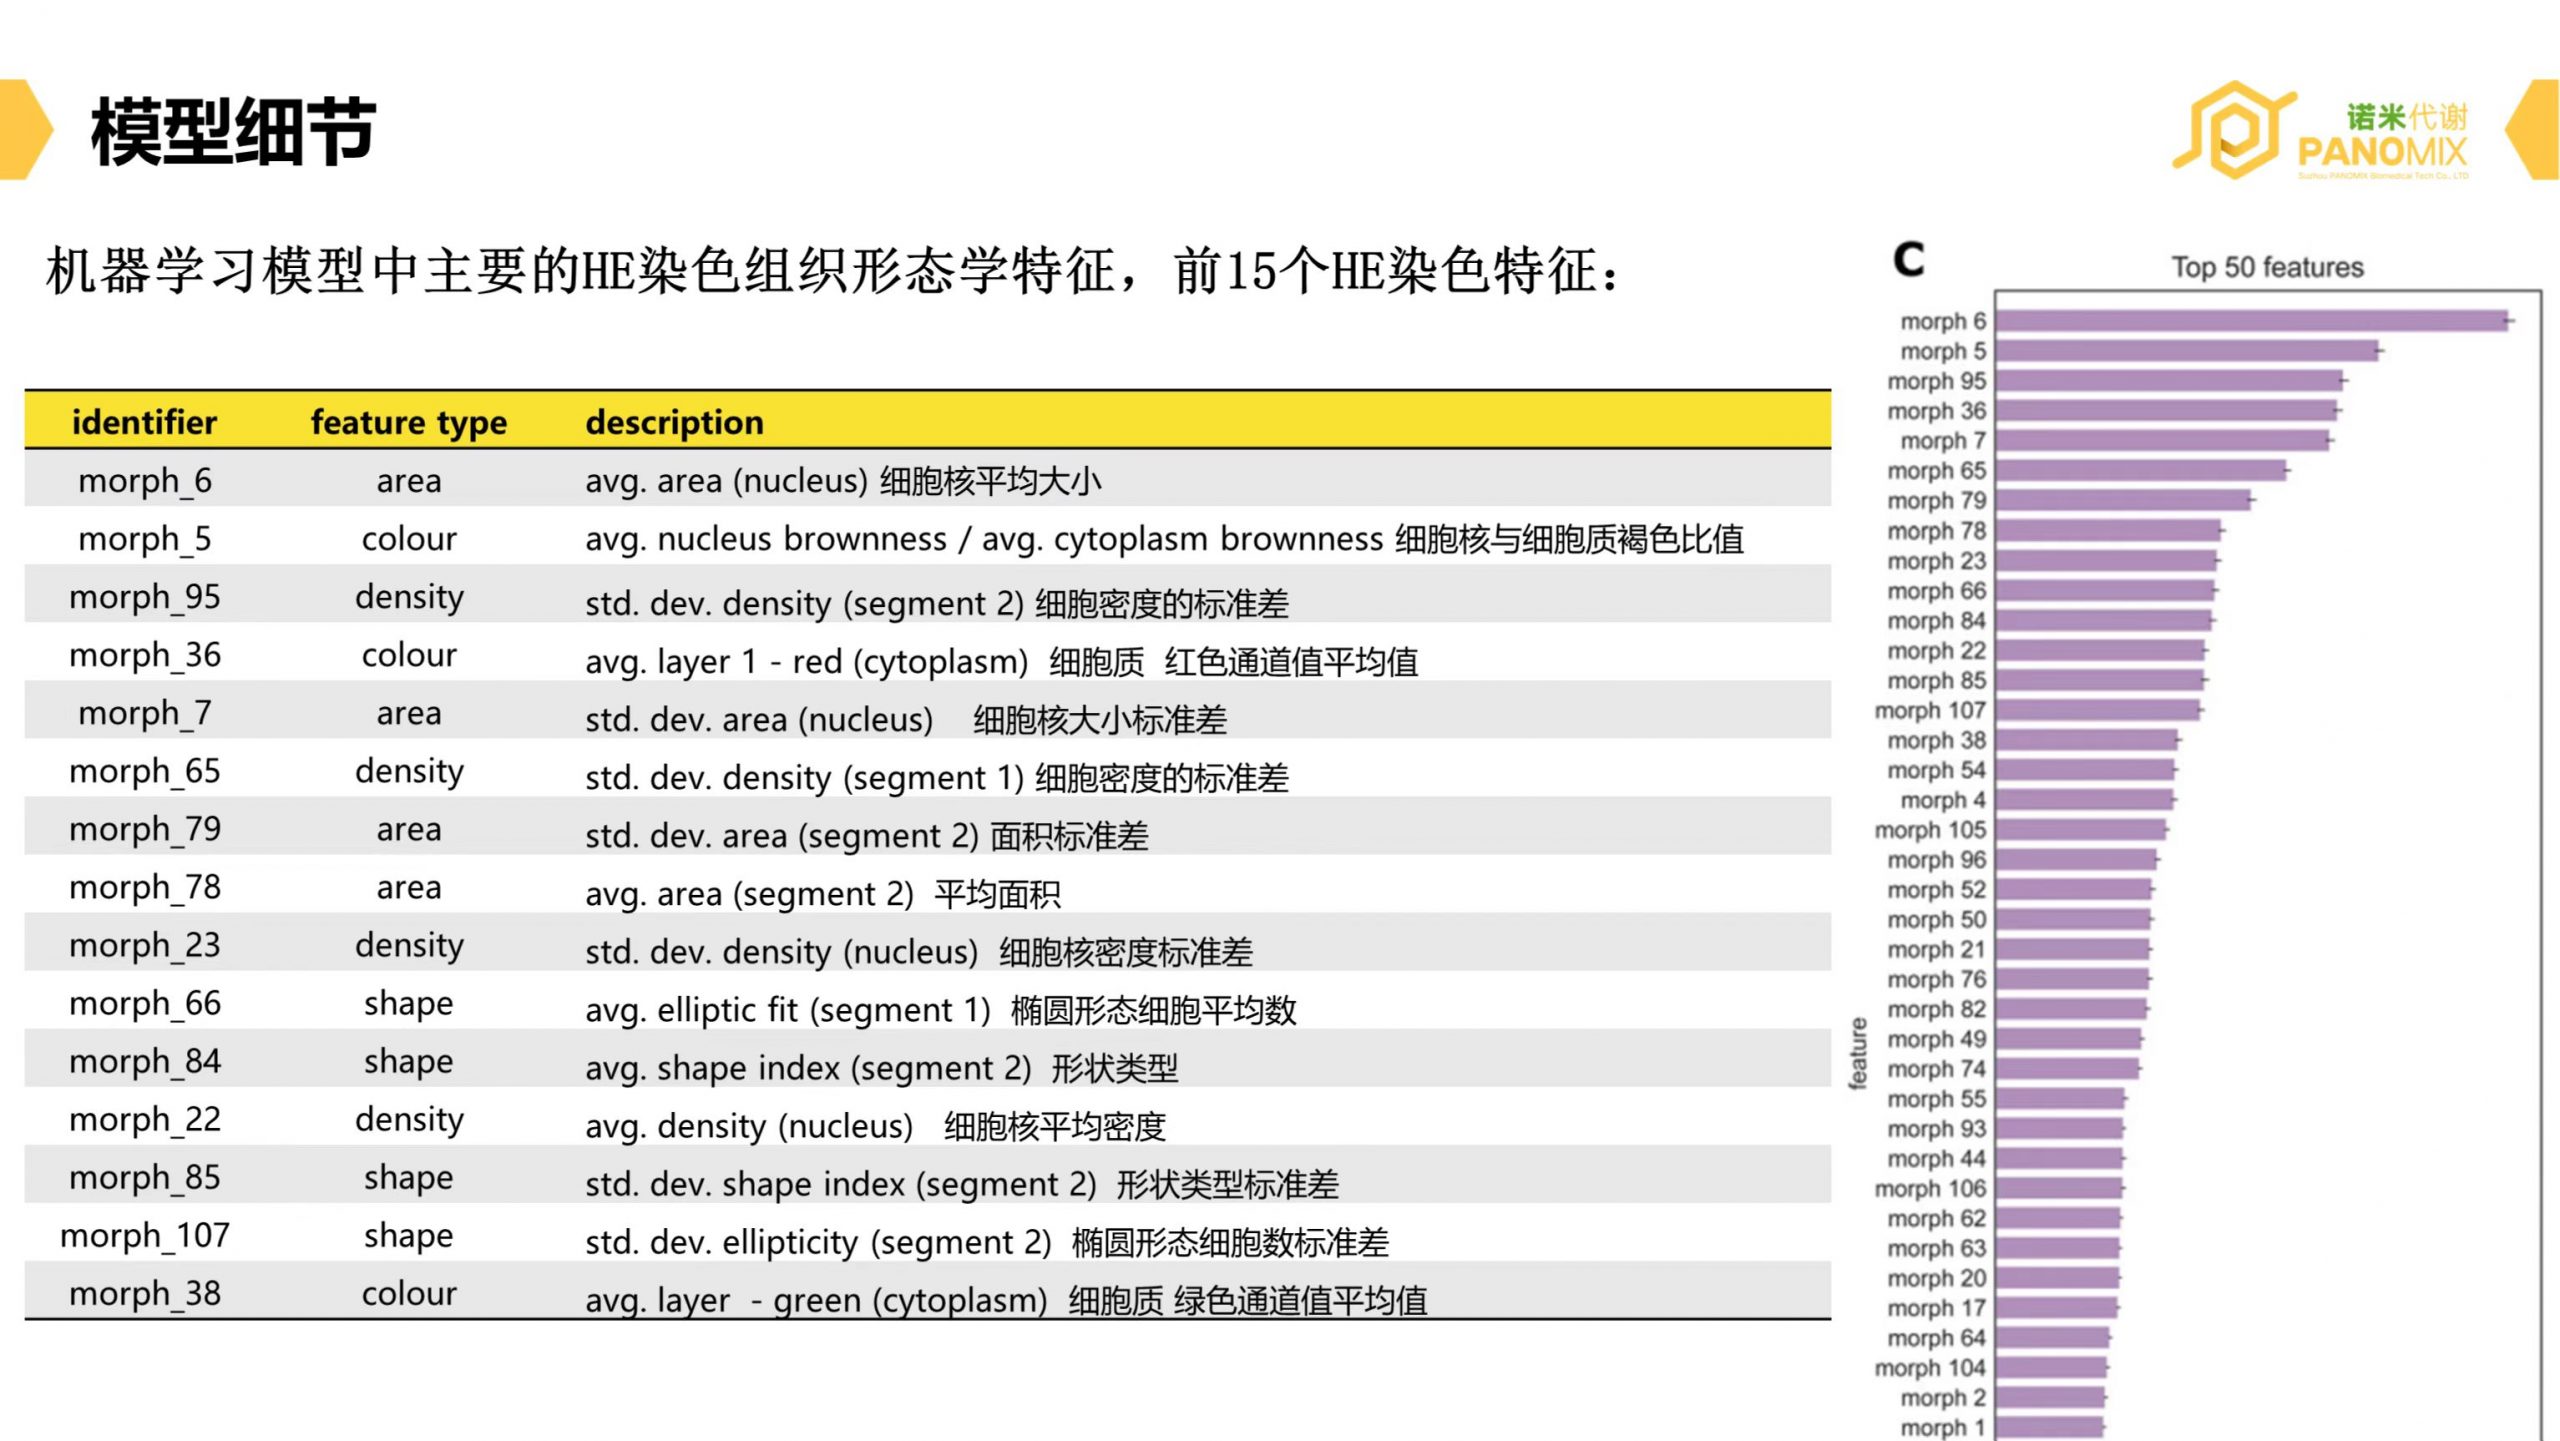Click the feature type column header

408,422
